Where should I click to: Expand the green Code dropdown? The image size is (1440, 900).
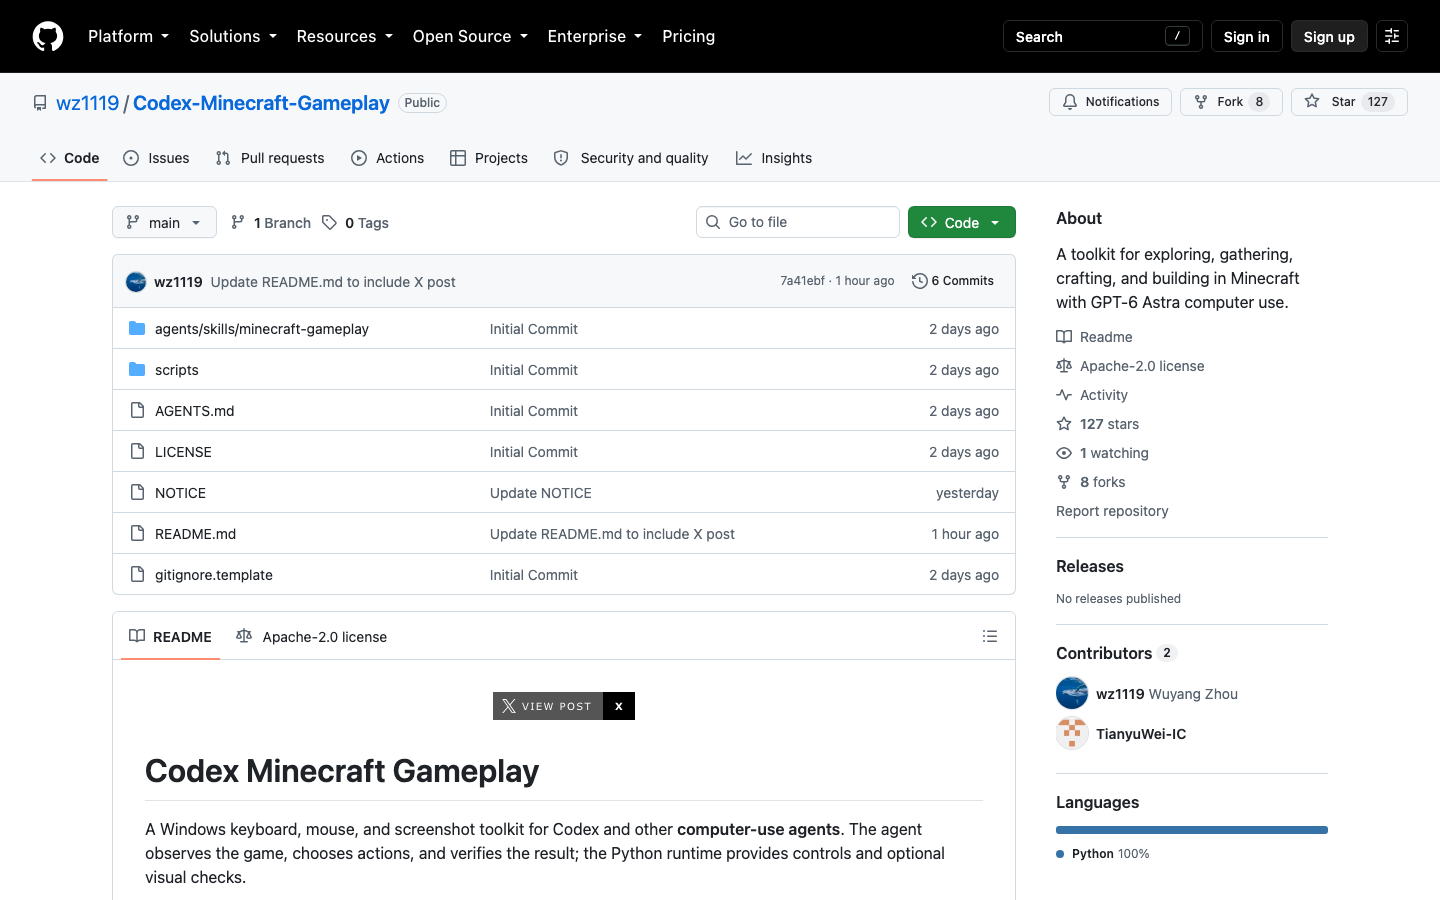click(962, 222)
